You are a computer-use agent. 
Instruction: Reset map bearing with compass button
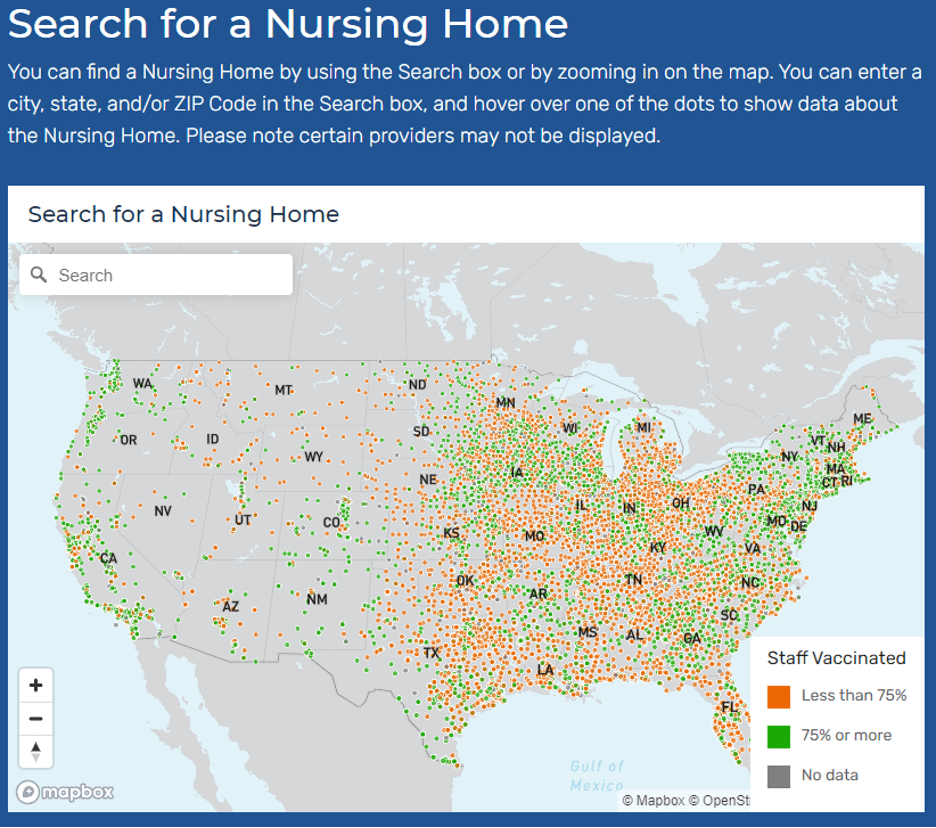(36, 751)
